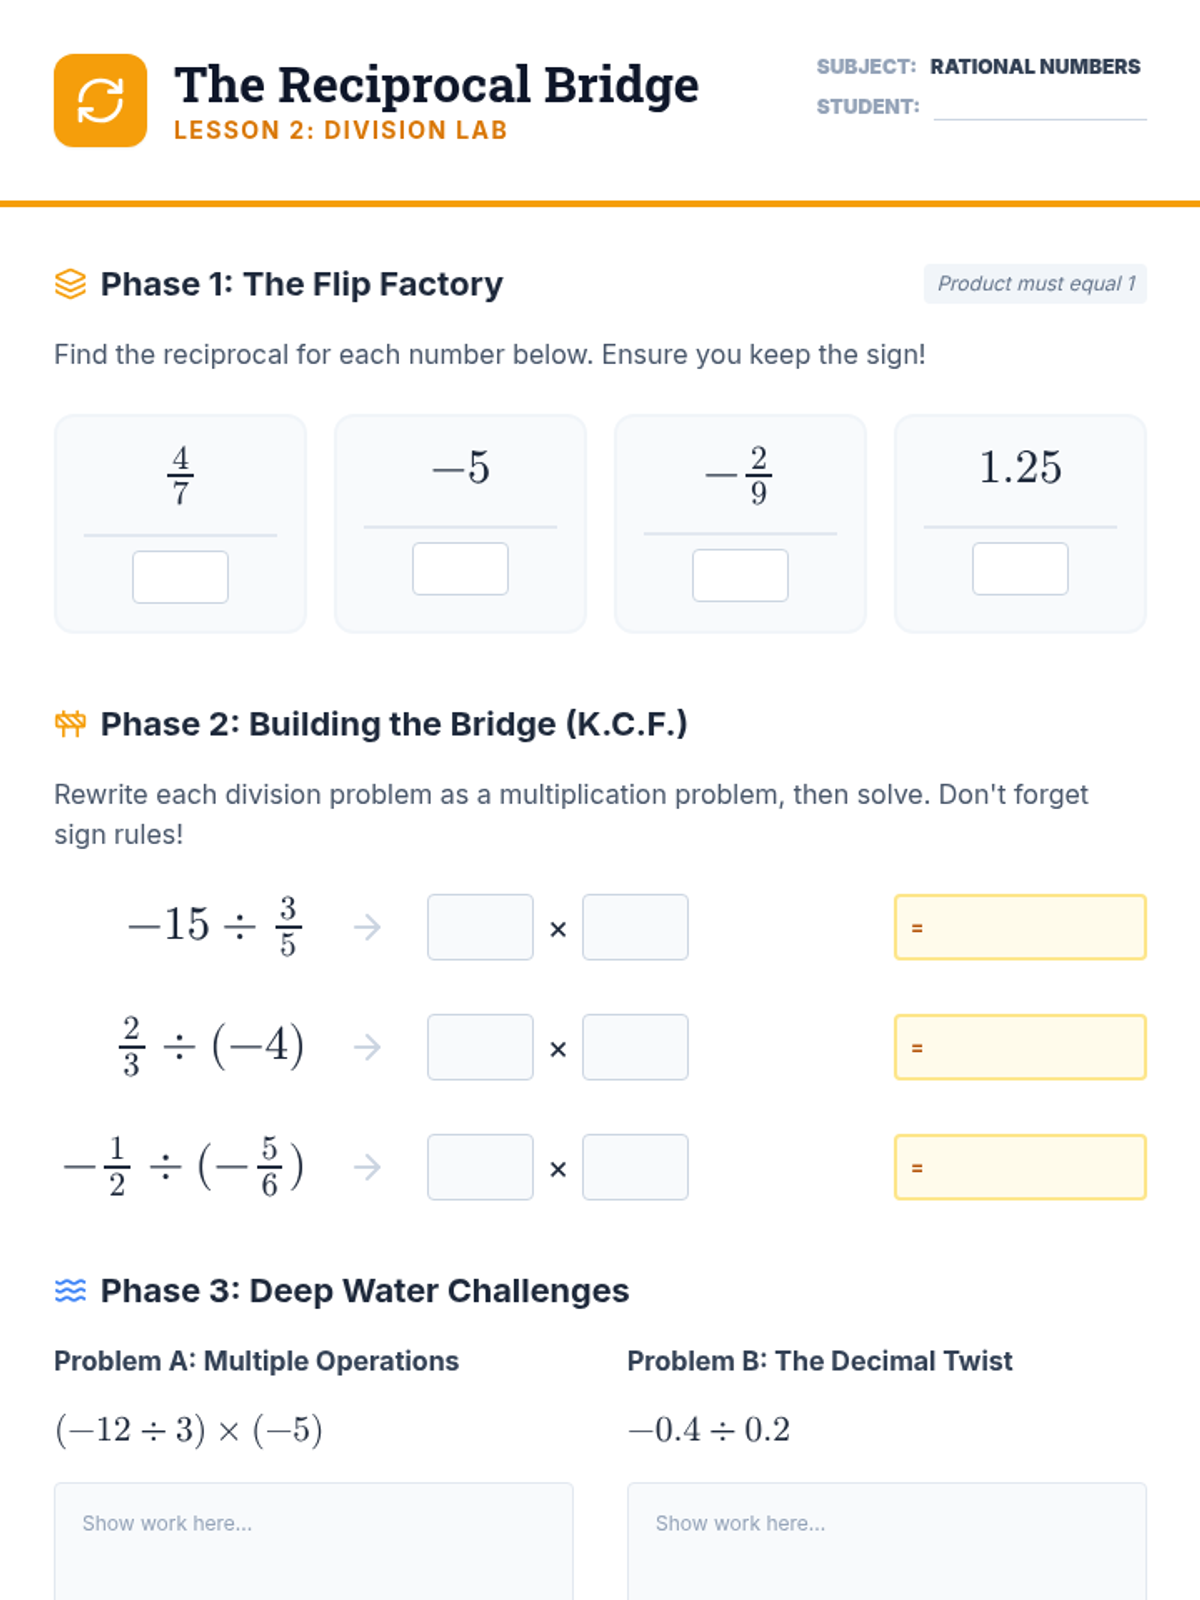Enter reciprocal answer box under 4/7
The height and width of the screenshot is (1600, 1200).
point(180,577)
